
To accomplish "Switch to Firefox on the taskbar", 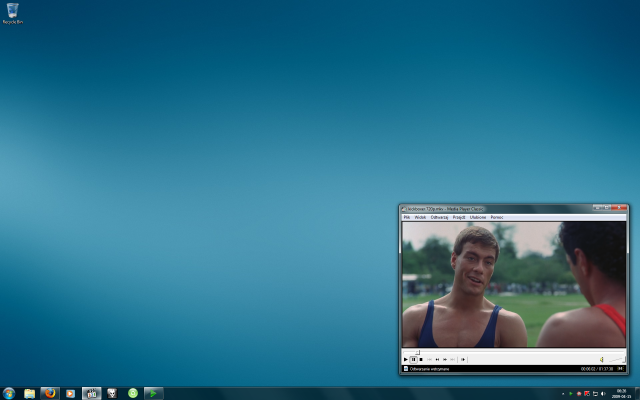I will coord(50,393).
